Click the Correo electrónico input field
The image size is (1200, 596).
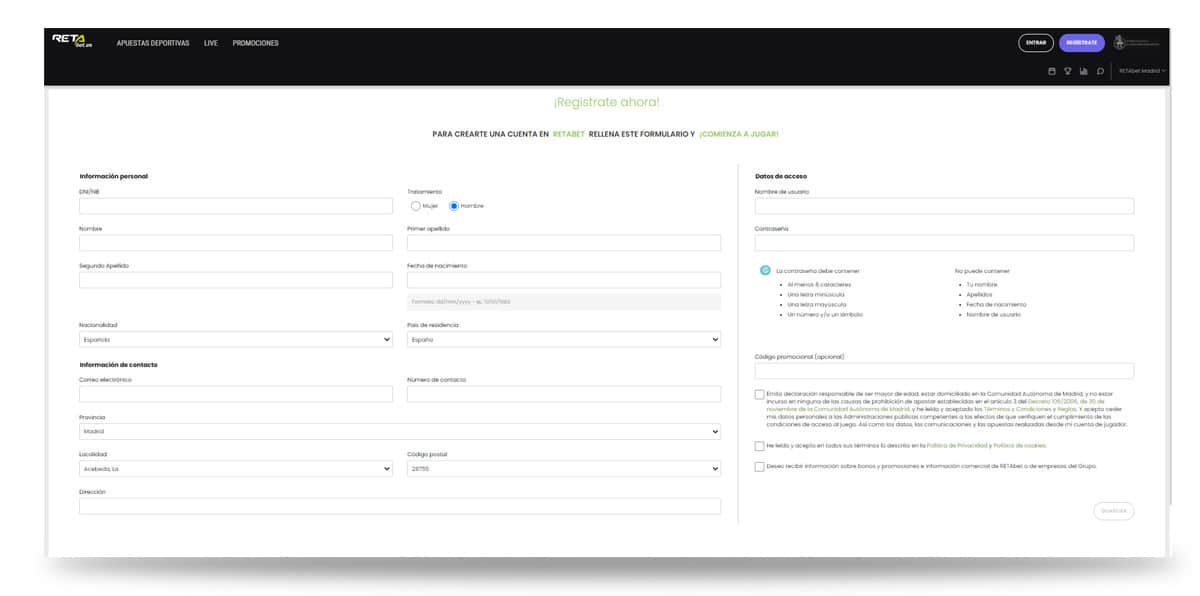[236, 394]
